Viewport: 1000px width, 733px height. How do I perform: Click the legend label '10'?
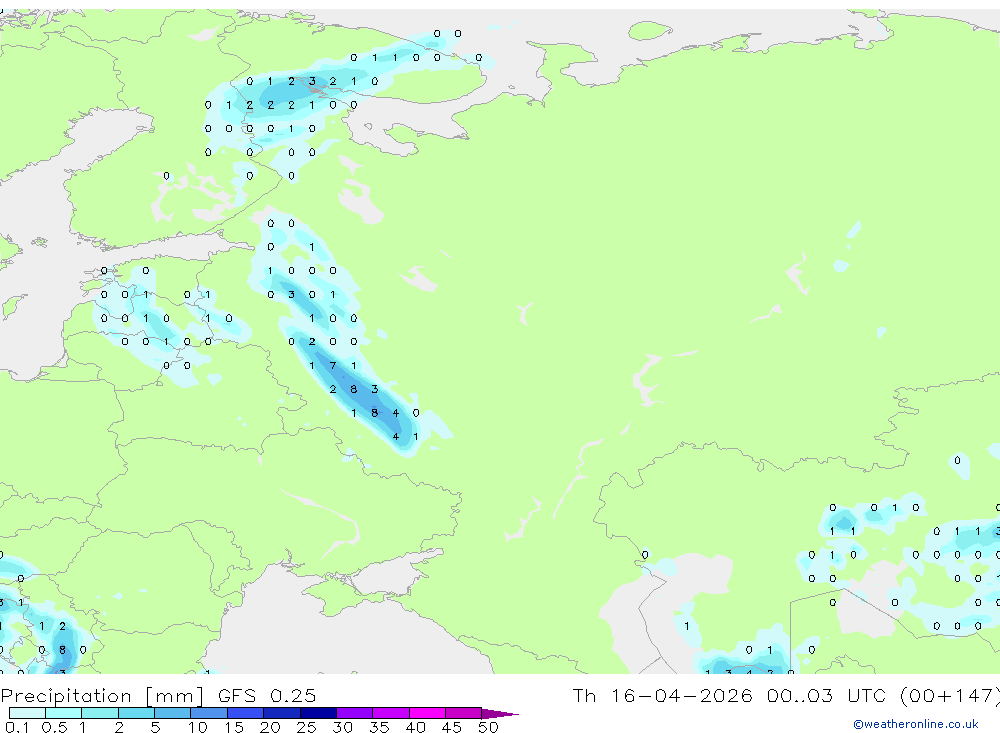(198, 727)
